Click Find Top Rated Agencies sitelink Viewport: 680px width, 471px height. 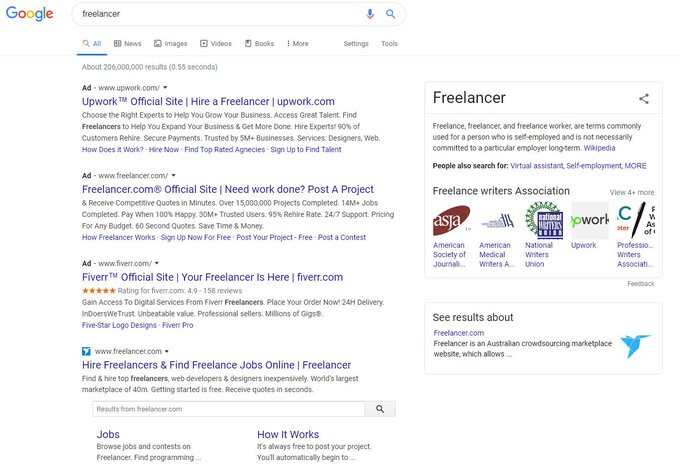click(x=225, y=150)
